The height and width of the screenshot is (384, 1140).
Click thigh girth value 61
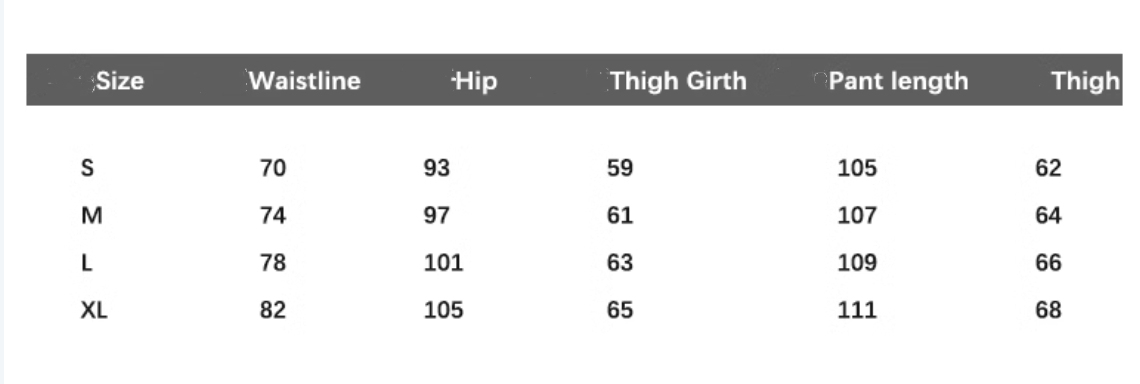click(x=620, y=216)
